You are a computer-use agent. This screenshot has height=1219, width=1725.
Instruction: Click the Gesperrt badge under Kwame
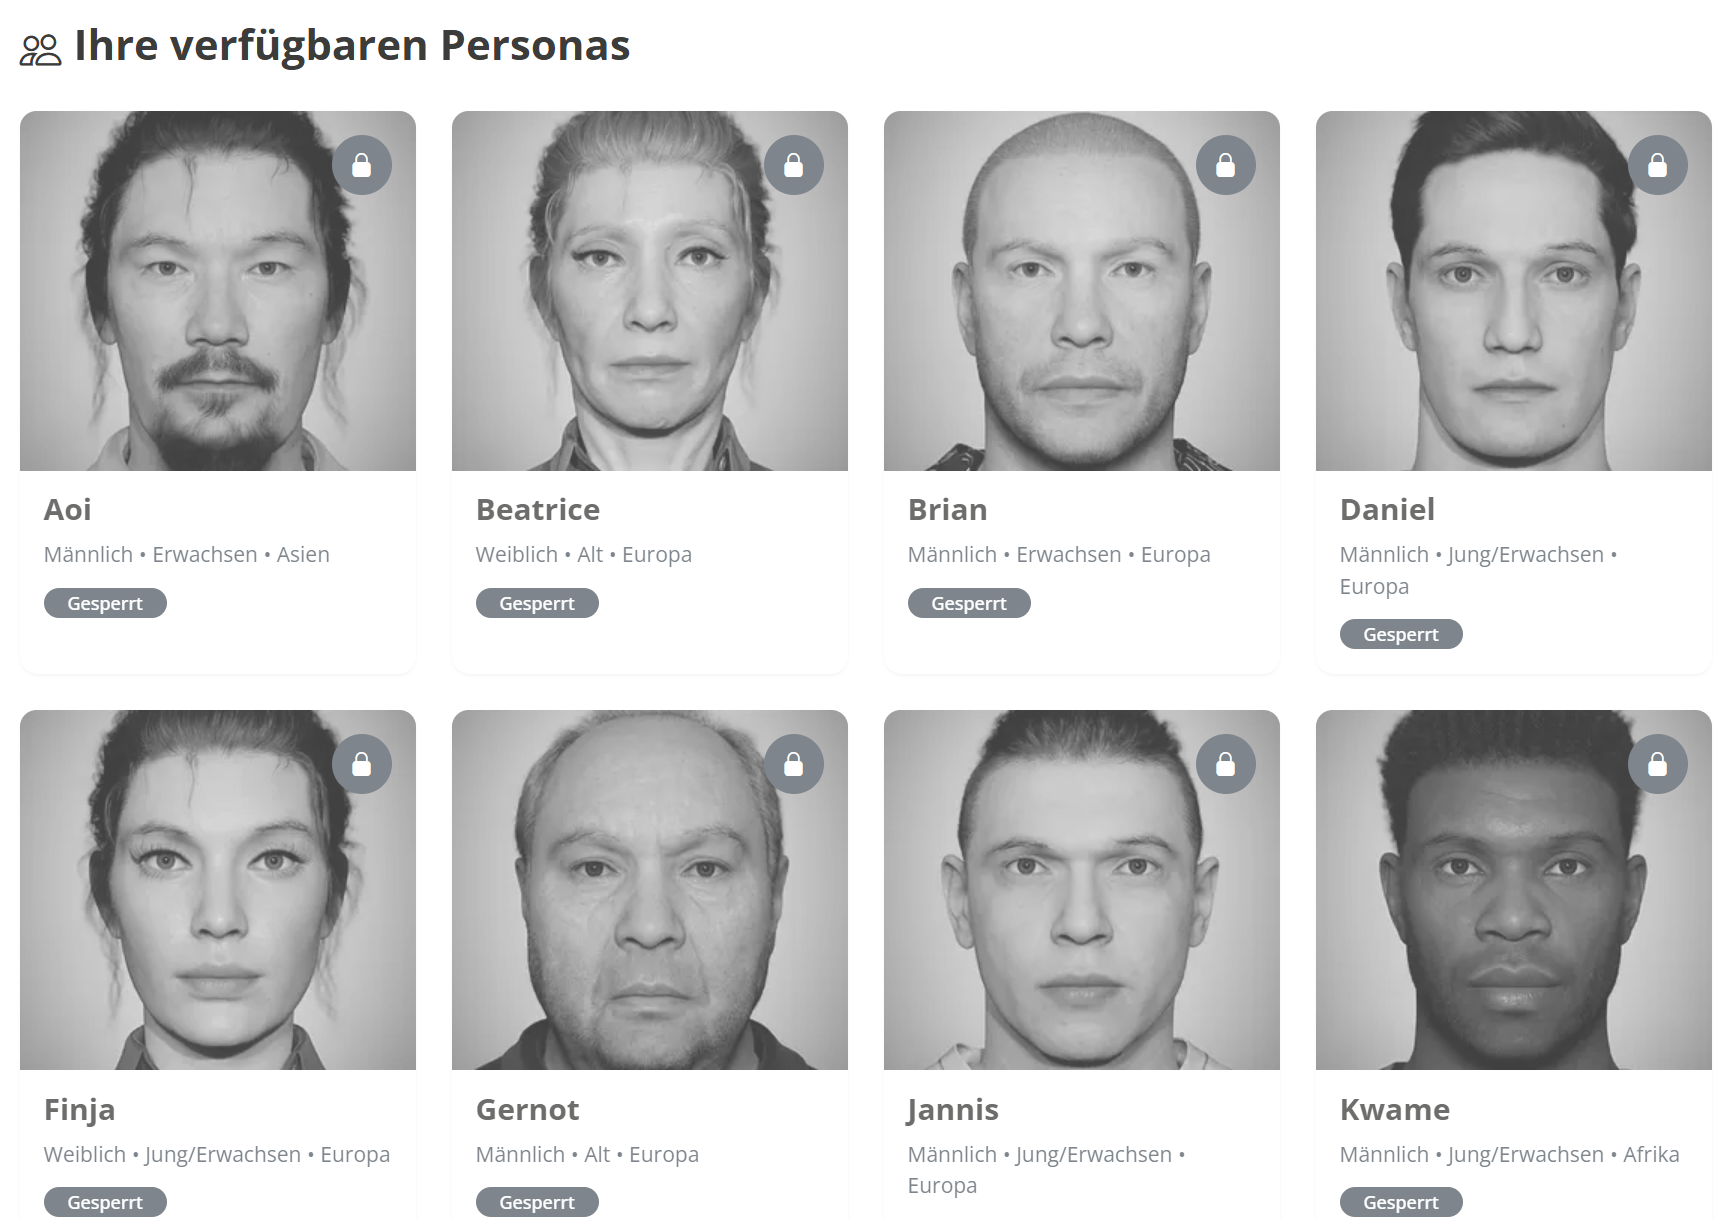point(1401,1202)
